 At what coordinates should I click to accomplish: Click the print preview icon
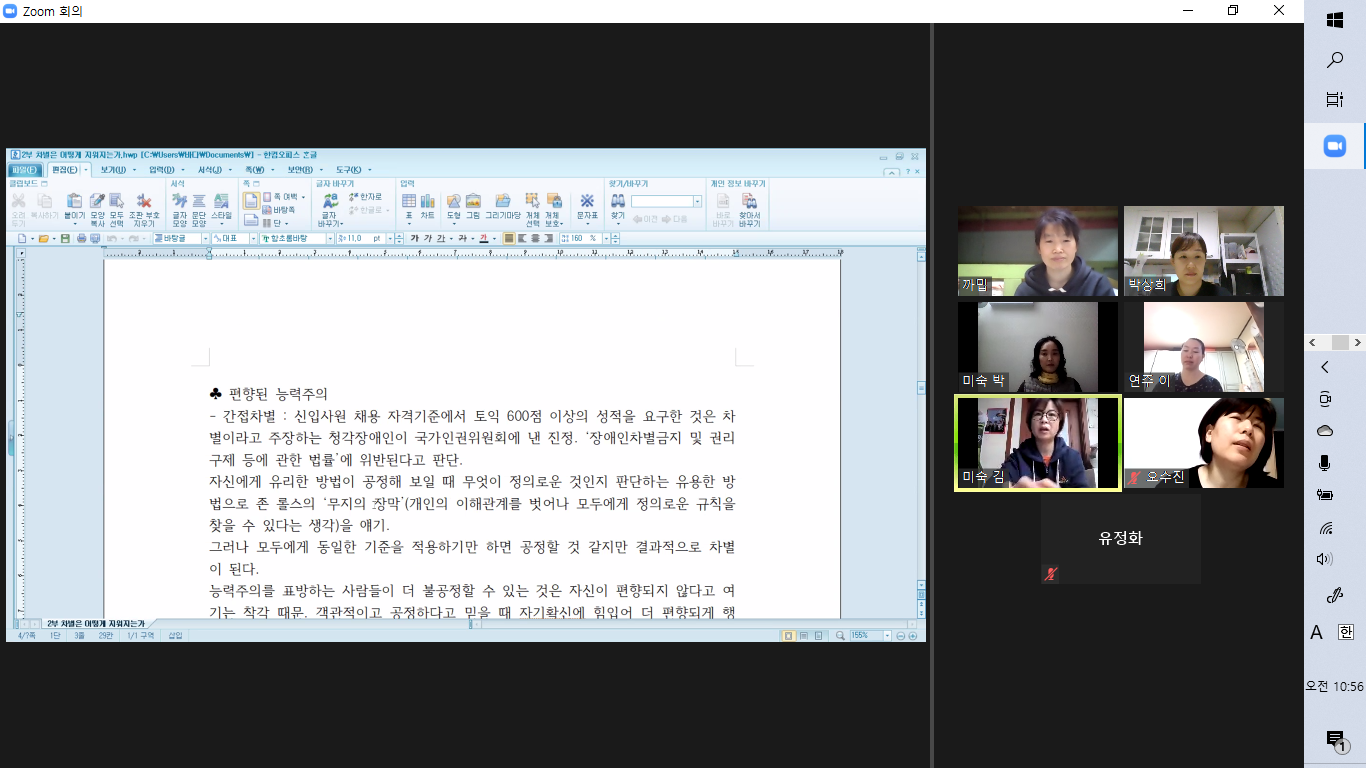coord(95,239)
